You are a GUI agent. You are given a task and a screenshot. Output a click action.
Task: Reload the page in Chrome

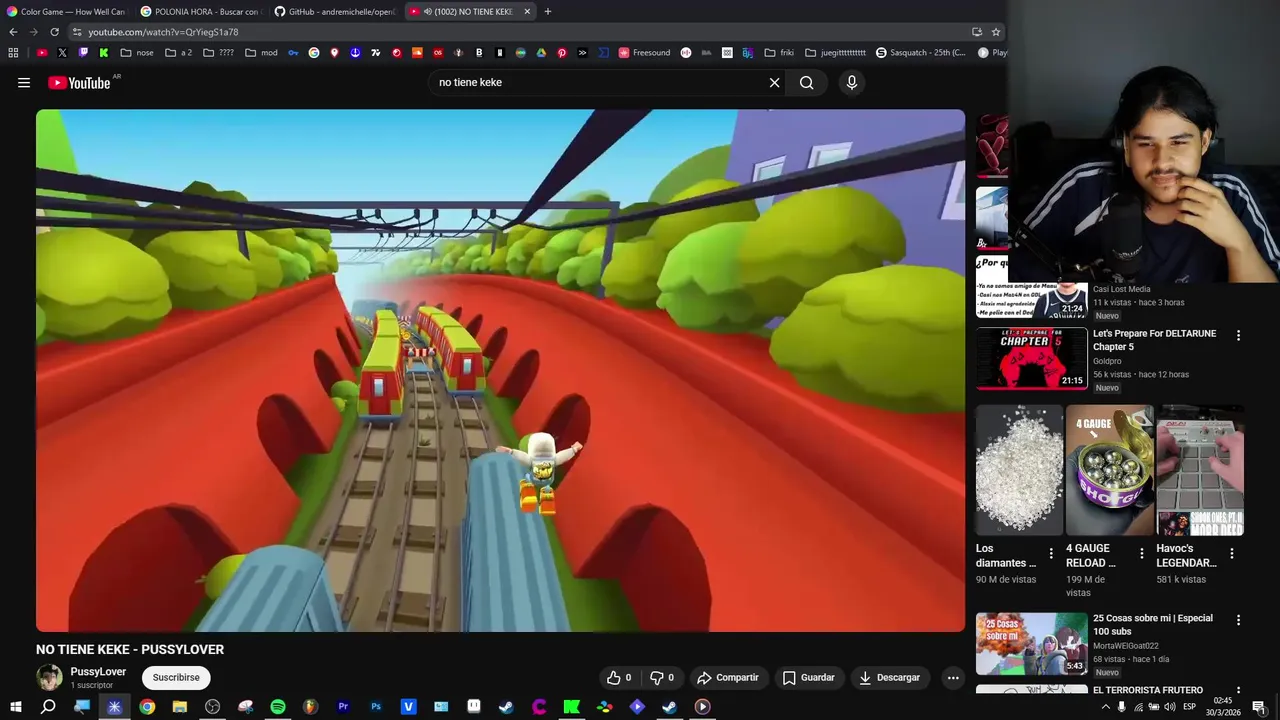(x=54, y=32)
